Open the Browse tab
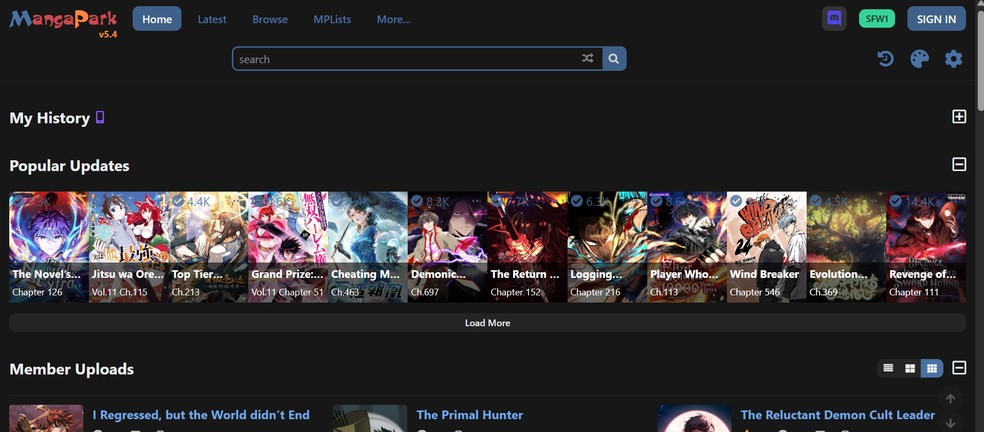984x432 pixels. (270, 19)
